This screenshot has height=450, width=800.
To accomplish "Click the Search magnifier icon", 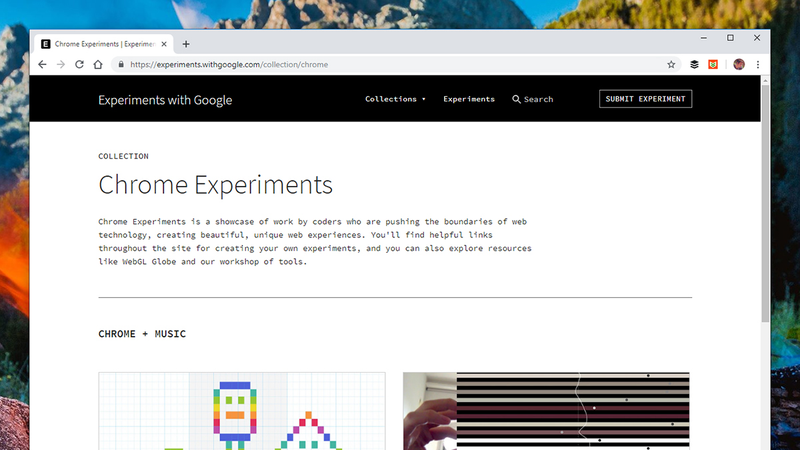I will [516, 99].
